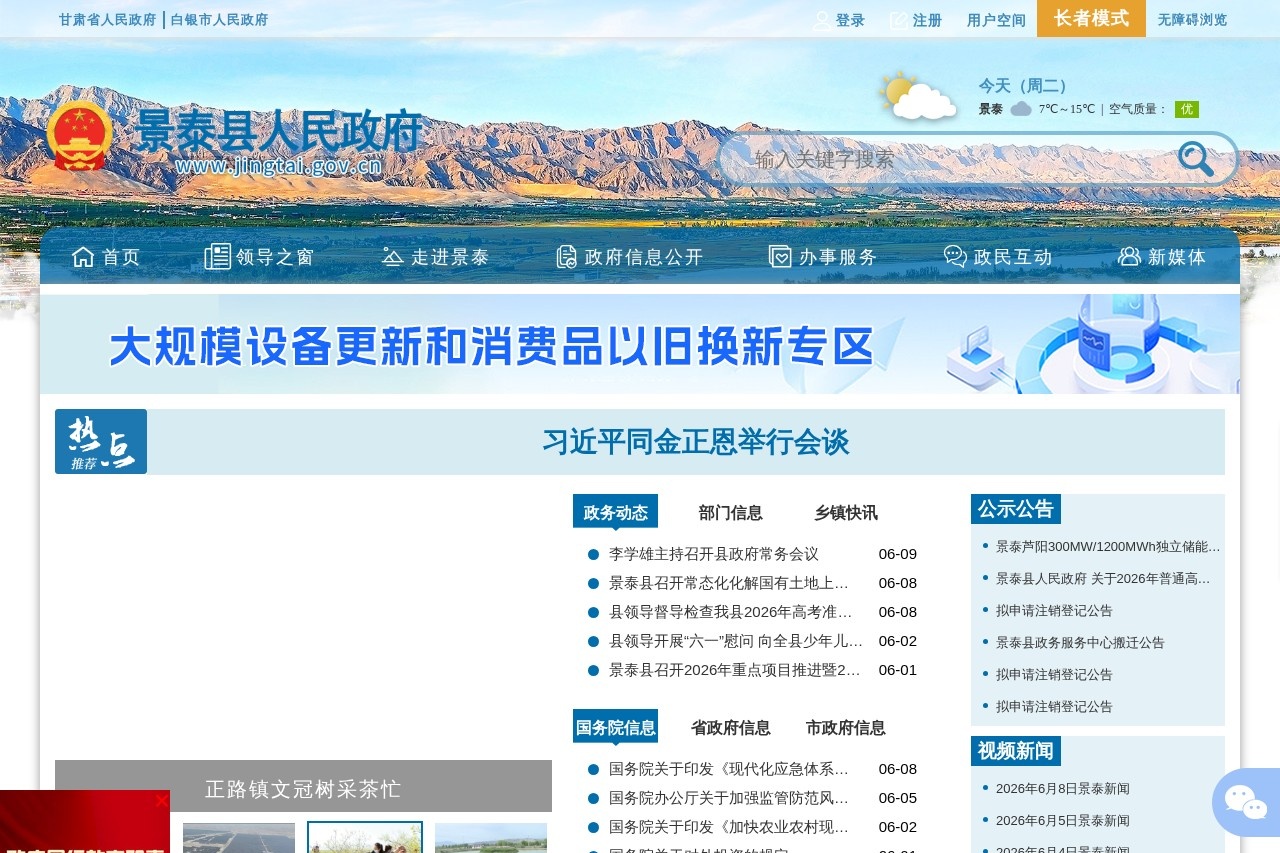
Task: Open the floating WeChat chat icon
Action: (x=1245, y=802)
